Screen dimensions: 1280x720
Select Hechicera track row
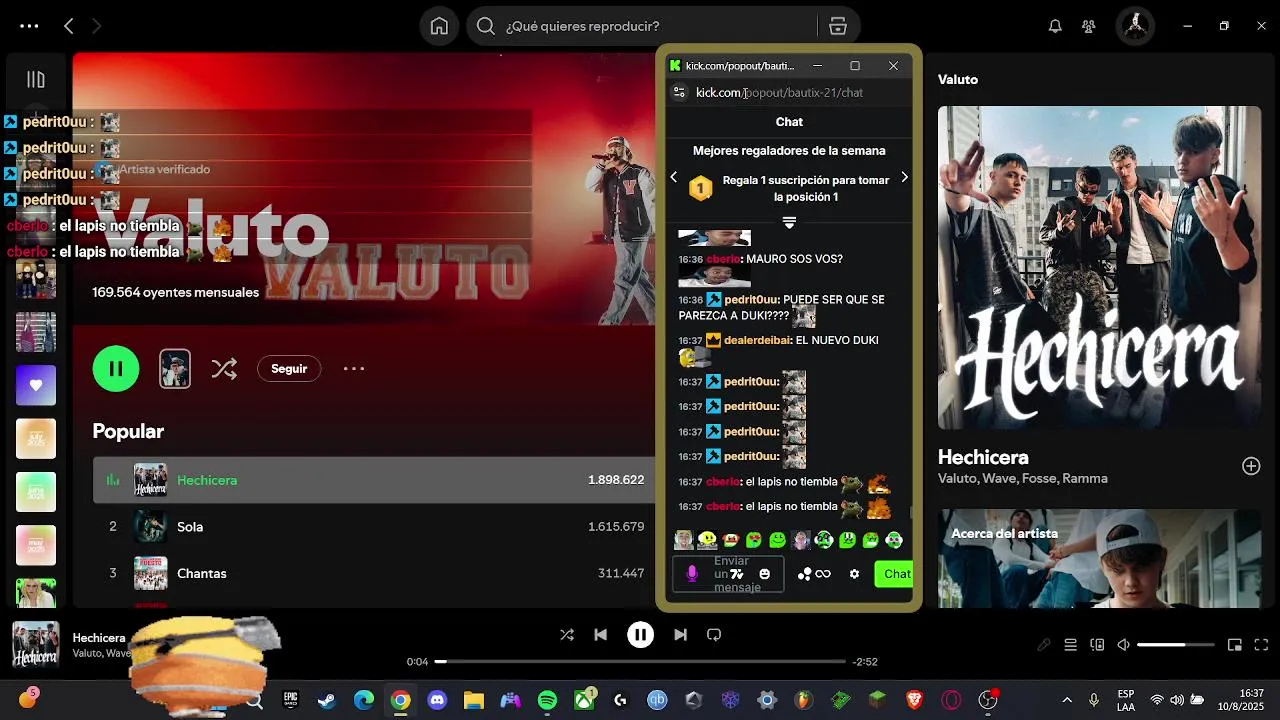pyautogui.click(x=374, y=480)
